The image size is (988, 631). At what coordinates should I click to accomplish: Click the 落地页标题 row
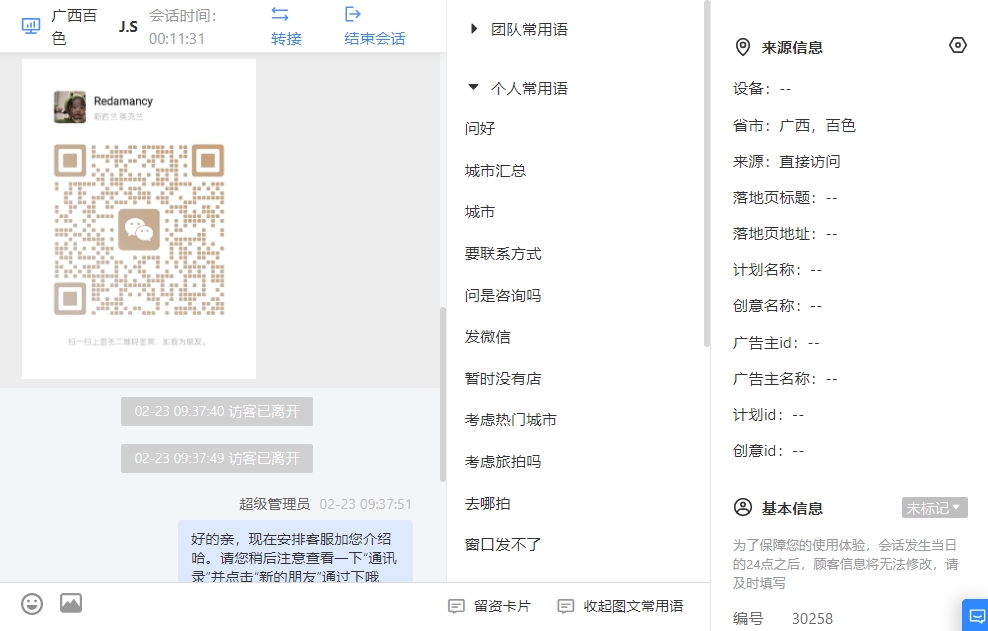click(x=785, y=198)
